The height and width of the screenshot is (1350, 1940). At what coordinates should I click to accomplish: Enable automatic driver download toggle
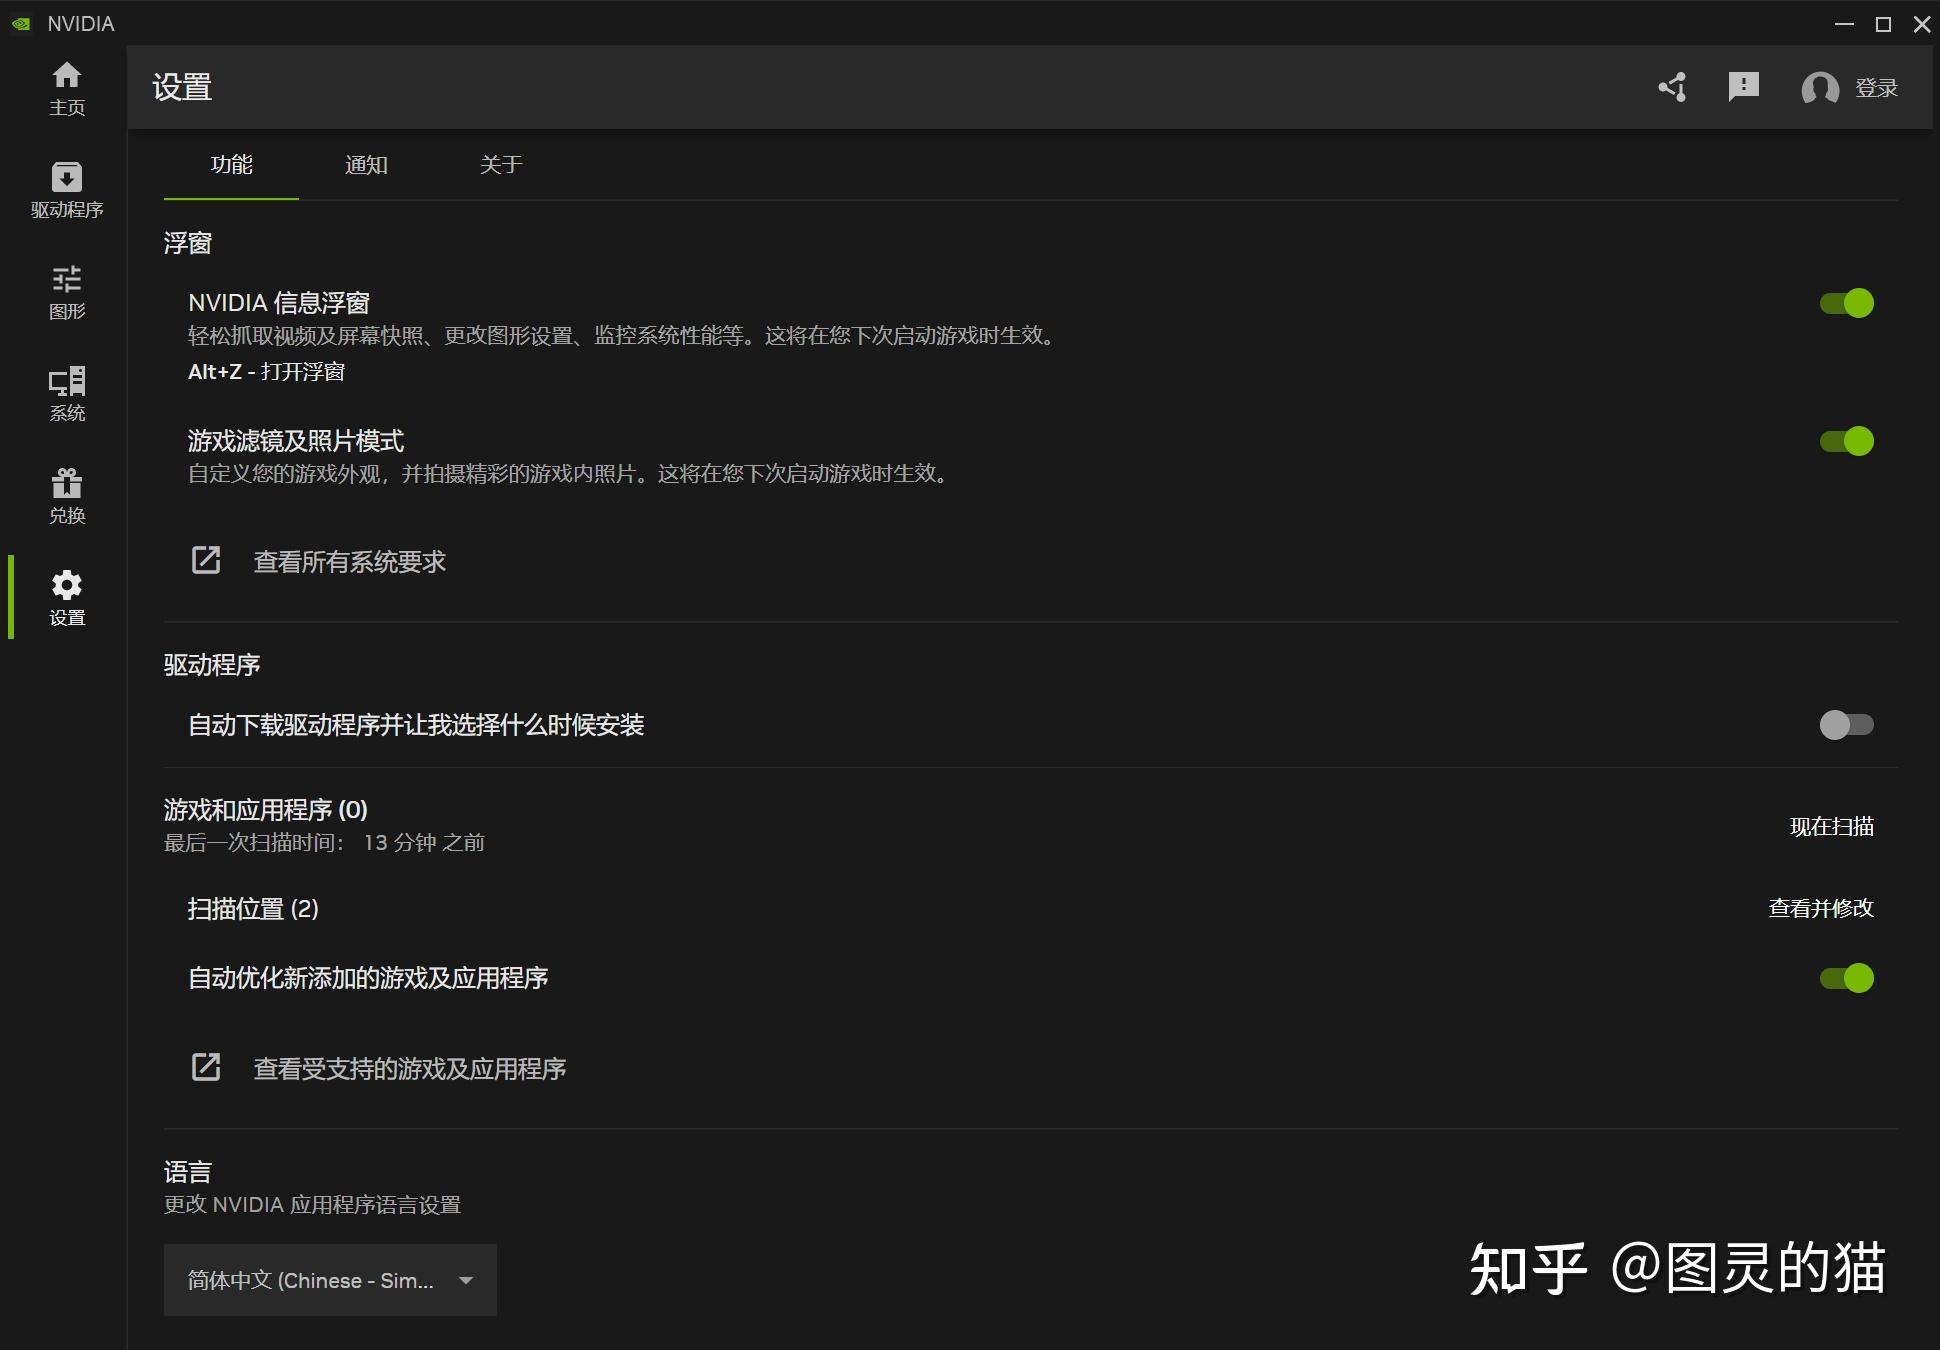1846,725
